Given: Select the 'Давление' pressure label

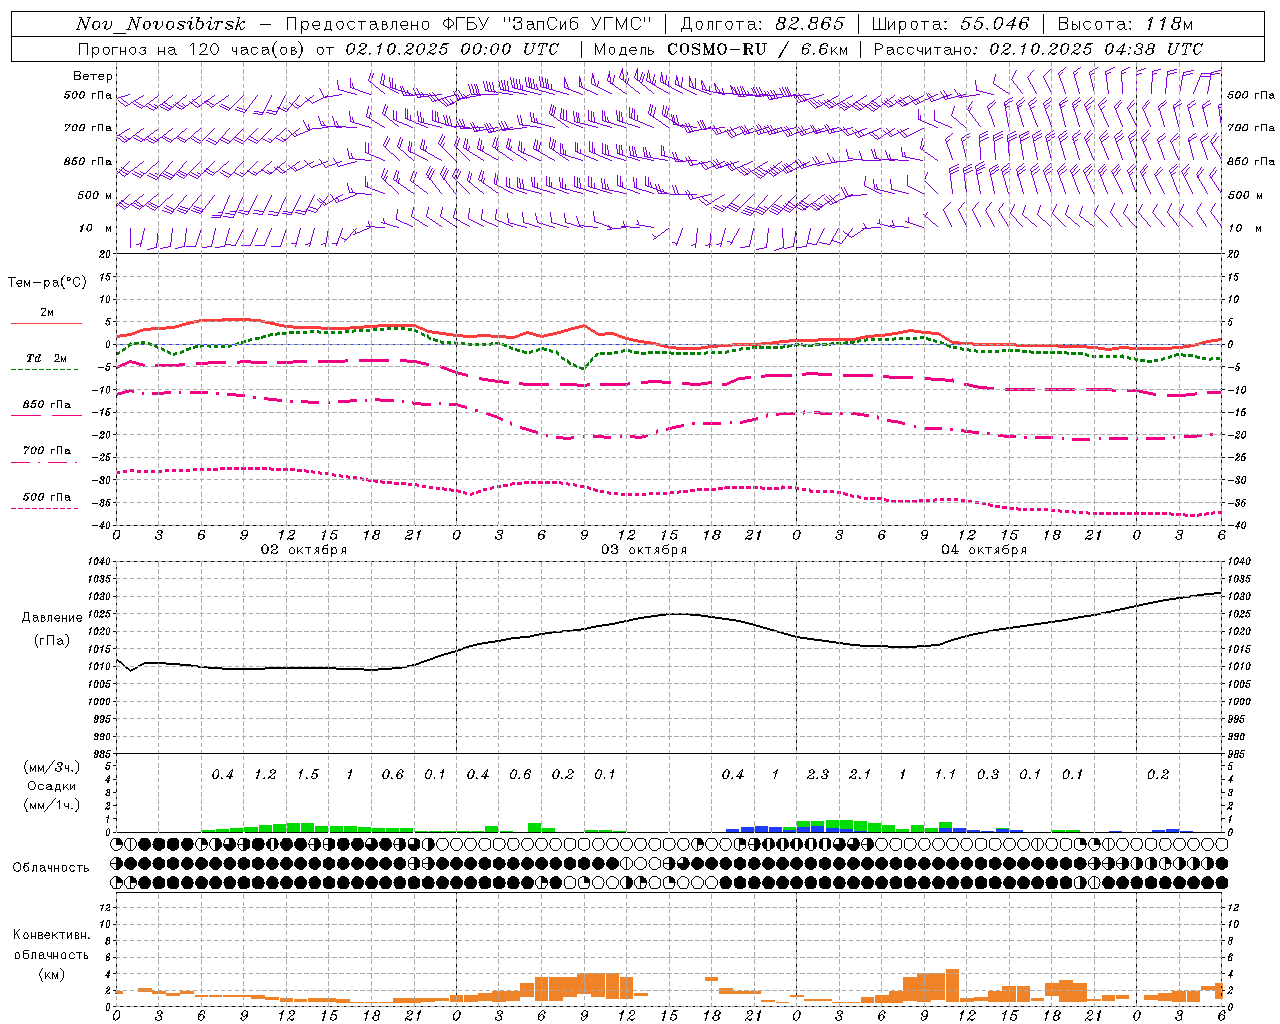Looking at the screenshot, I should click(x=52, y=617).
